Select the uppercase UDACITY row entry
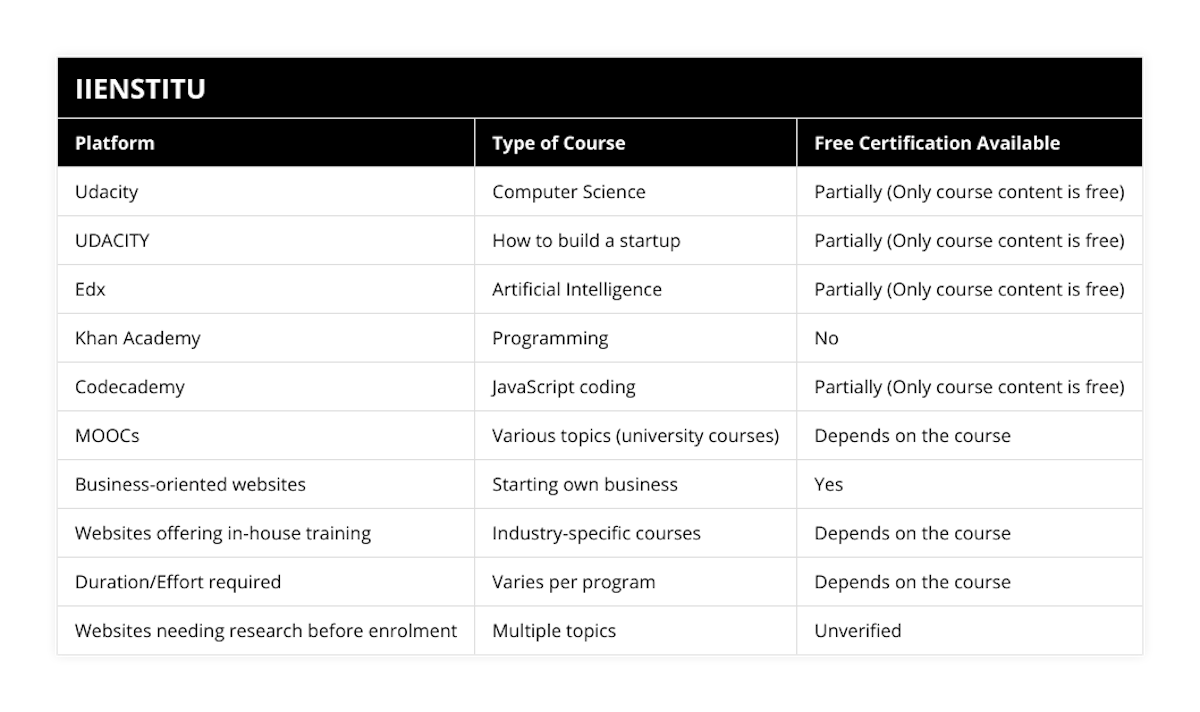Viewport: 1200px width, 712px height. click(112, 241)
